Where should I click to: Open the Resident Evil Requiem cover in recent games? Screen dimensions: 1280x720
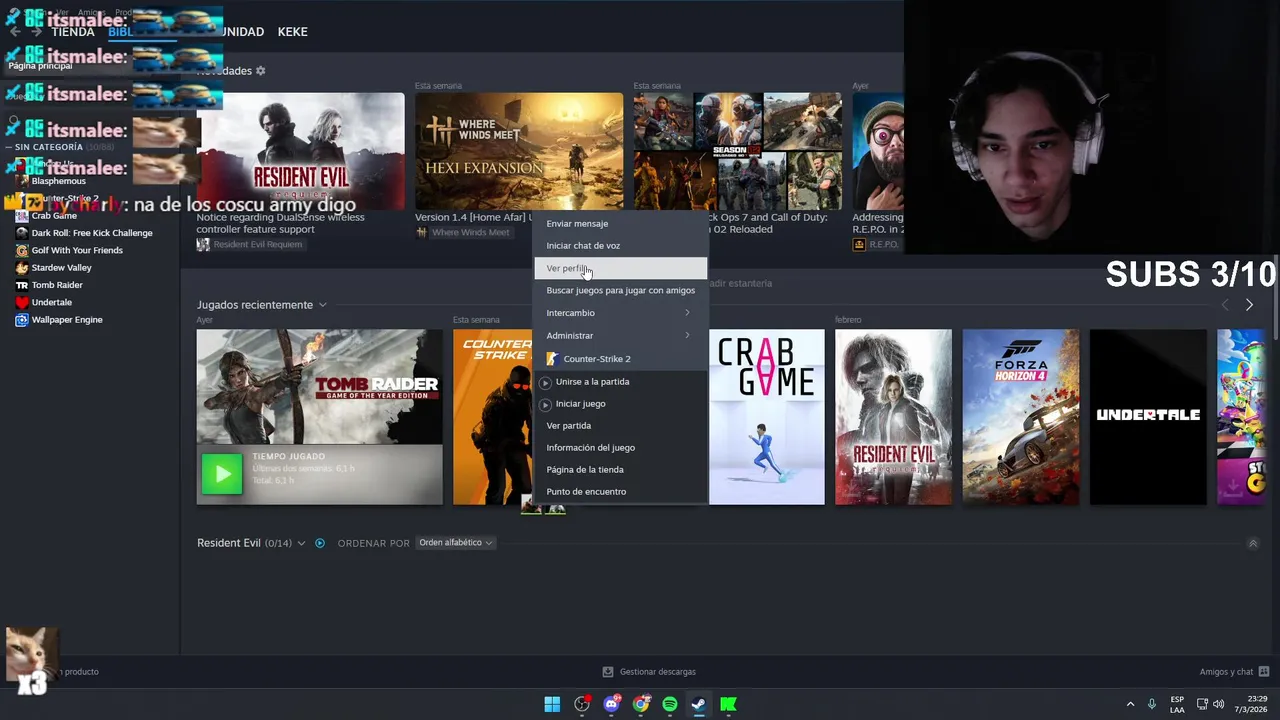894,417
